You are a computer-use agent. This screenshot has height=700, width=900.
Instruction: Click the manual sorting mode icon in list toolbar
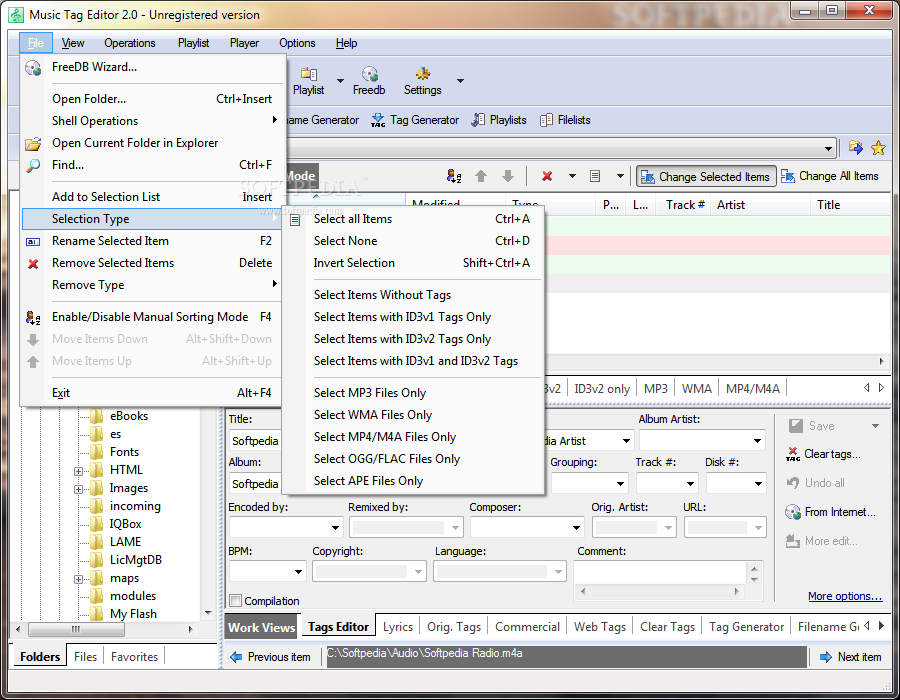454,176
